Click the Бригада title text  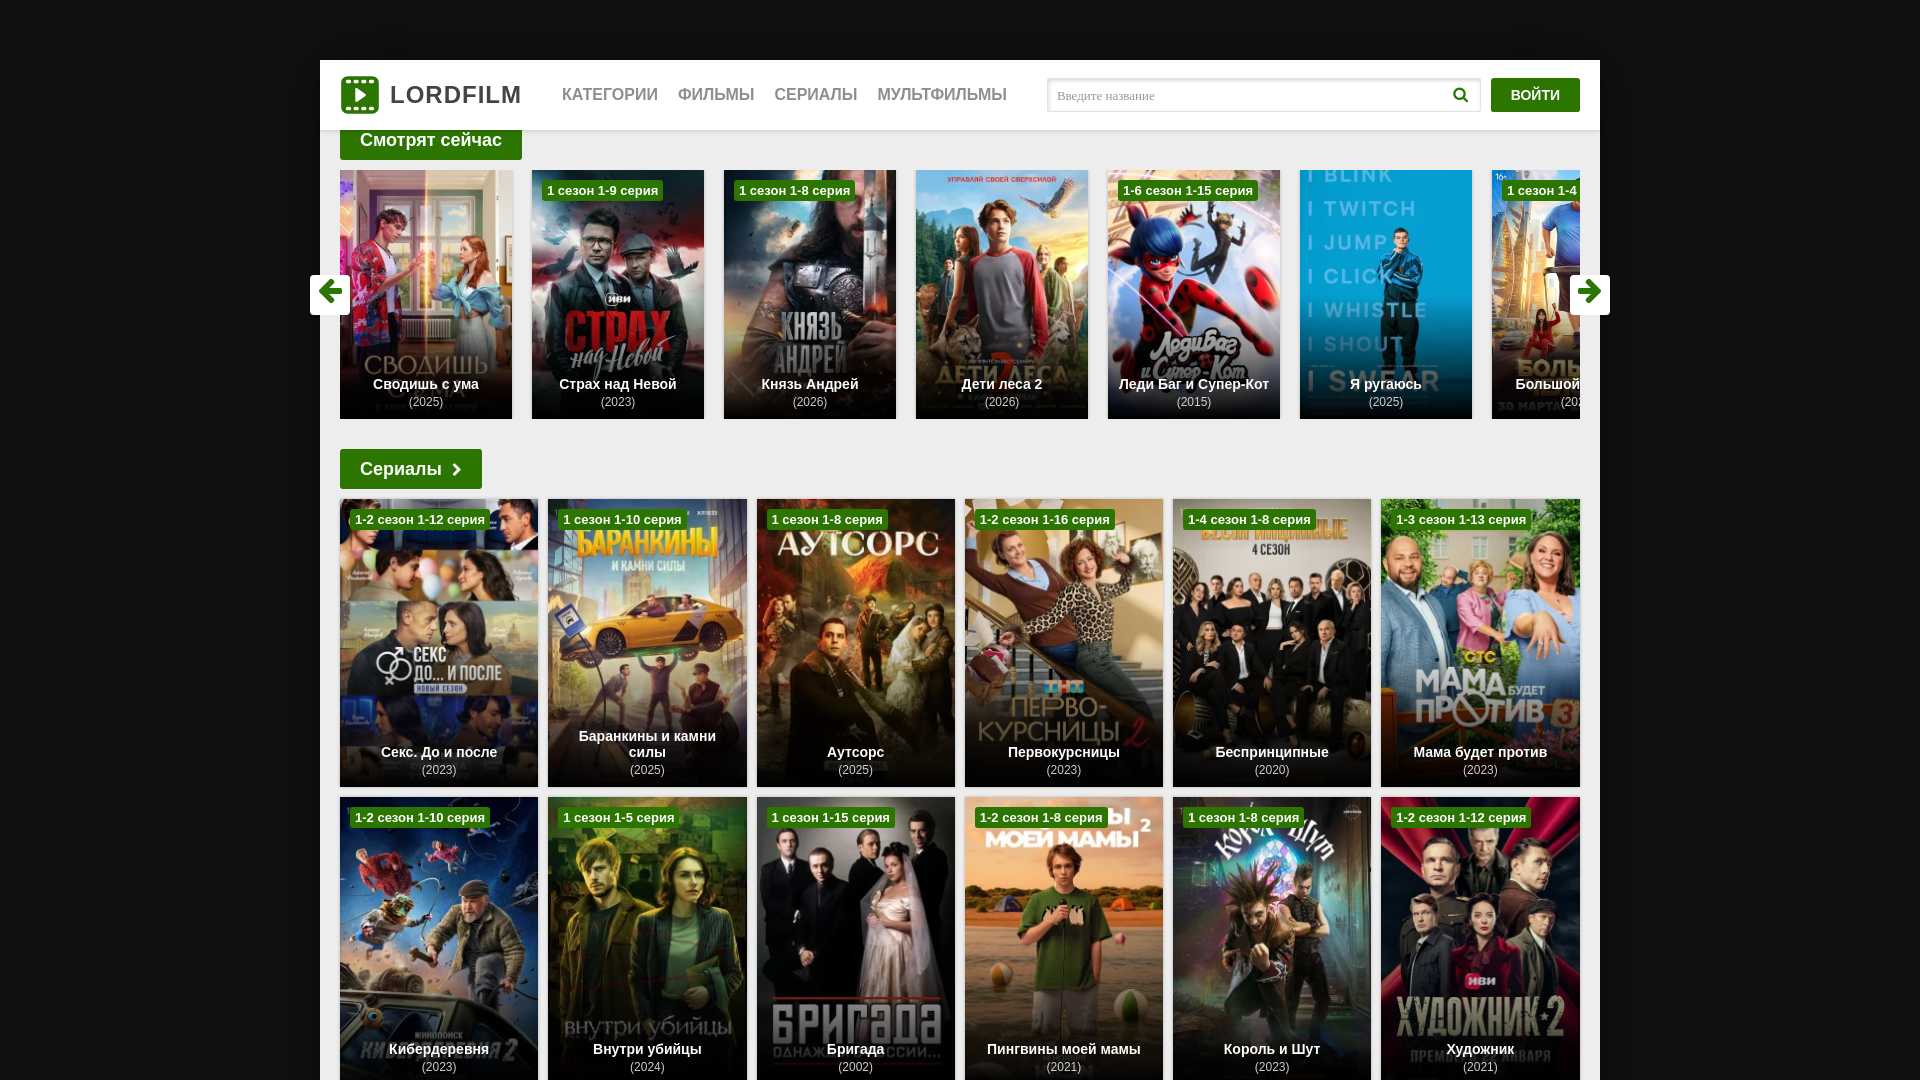(856, 1049)
